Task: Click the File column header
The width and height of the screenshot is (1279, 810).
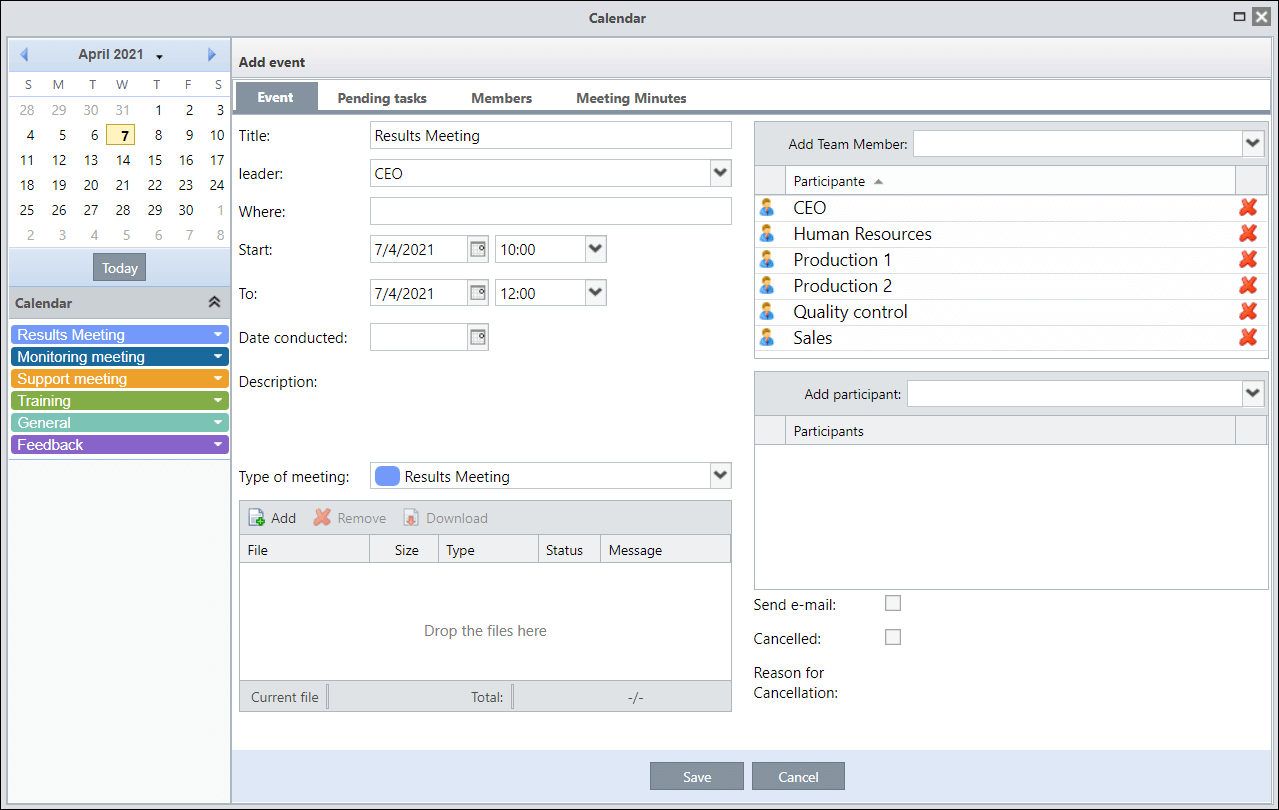Action: [x=305, y=549]
